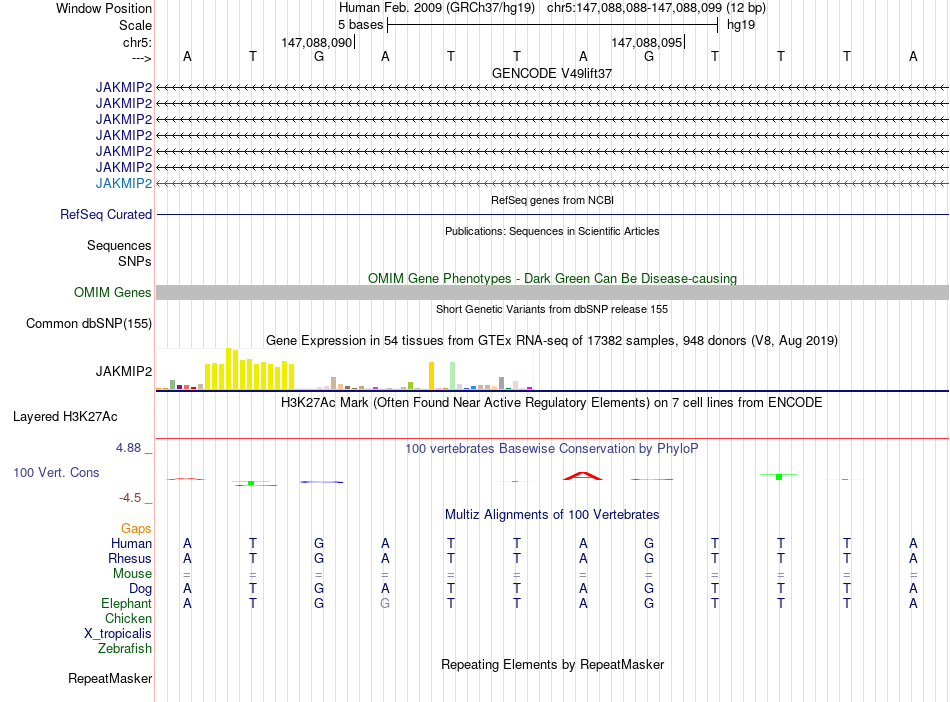Click the topmost JAKMIP2 transcript label under GENCODE

coord(124,87)
